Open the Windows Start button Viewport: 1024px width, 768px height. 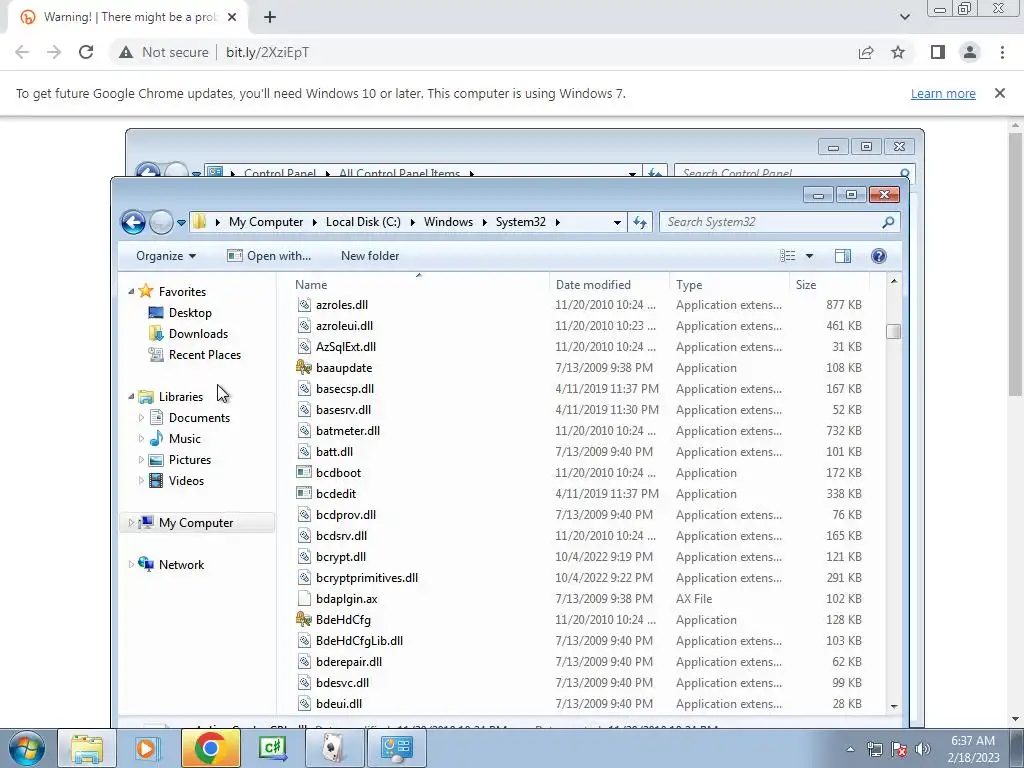click(27, 748)
